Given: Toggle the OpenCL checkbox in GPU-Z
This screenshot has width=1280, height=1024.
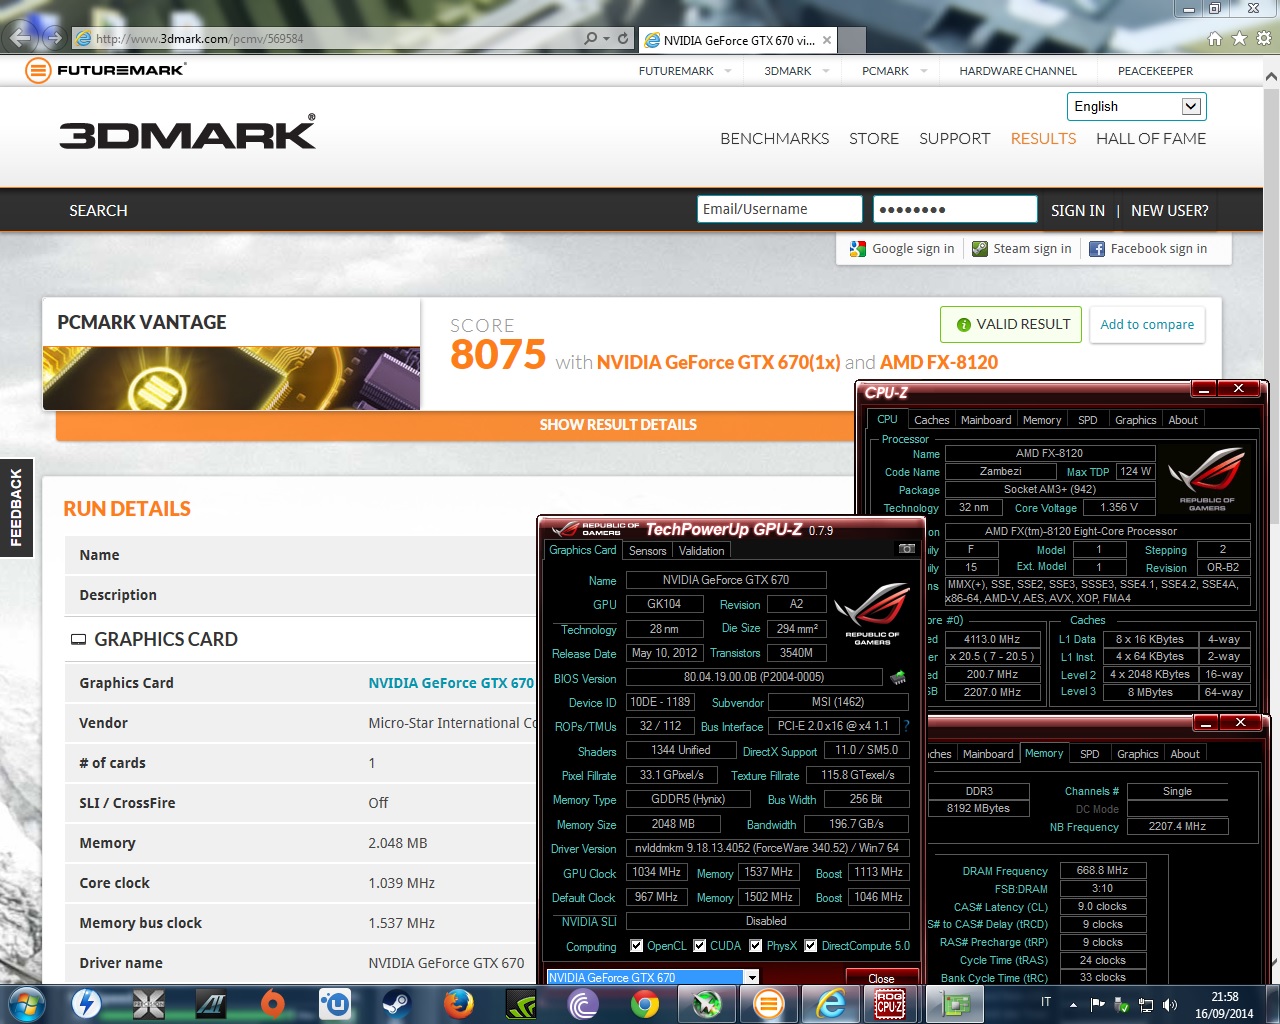Looking at the screenshot, I should 637,945.
